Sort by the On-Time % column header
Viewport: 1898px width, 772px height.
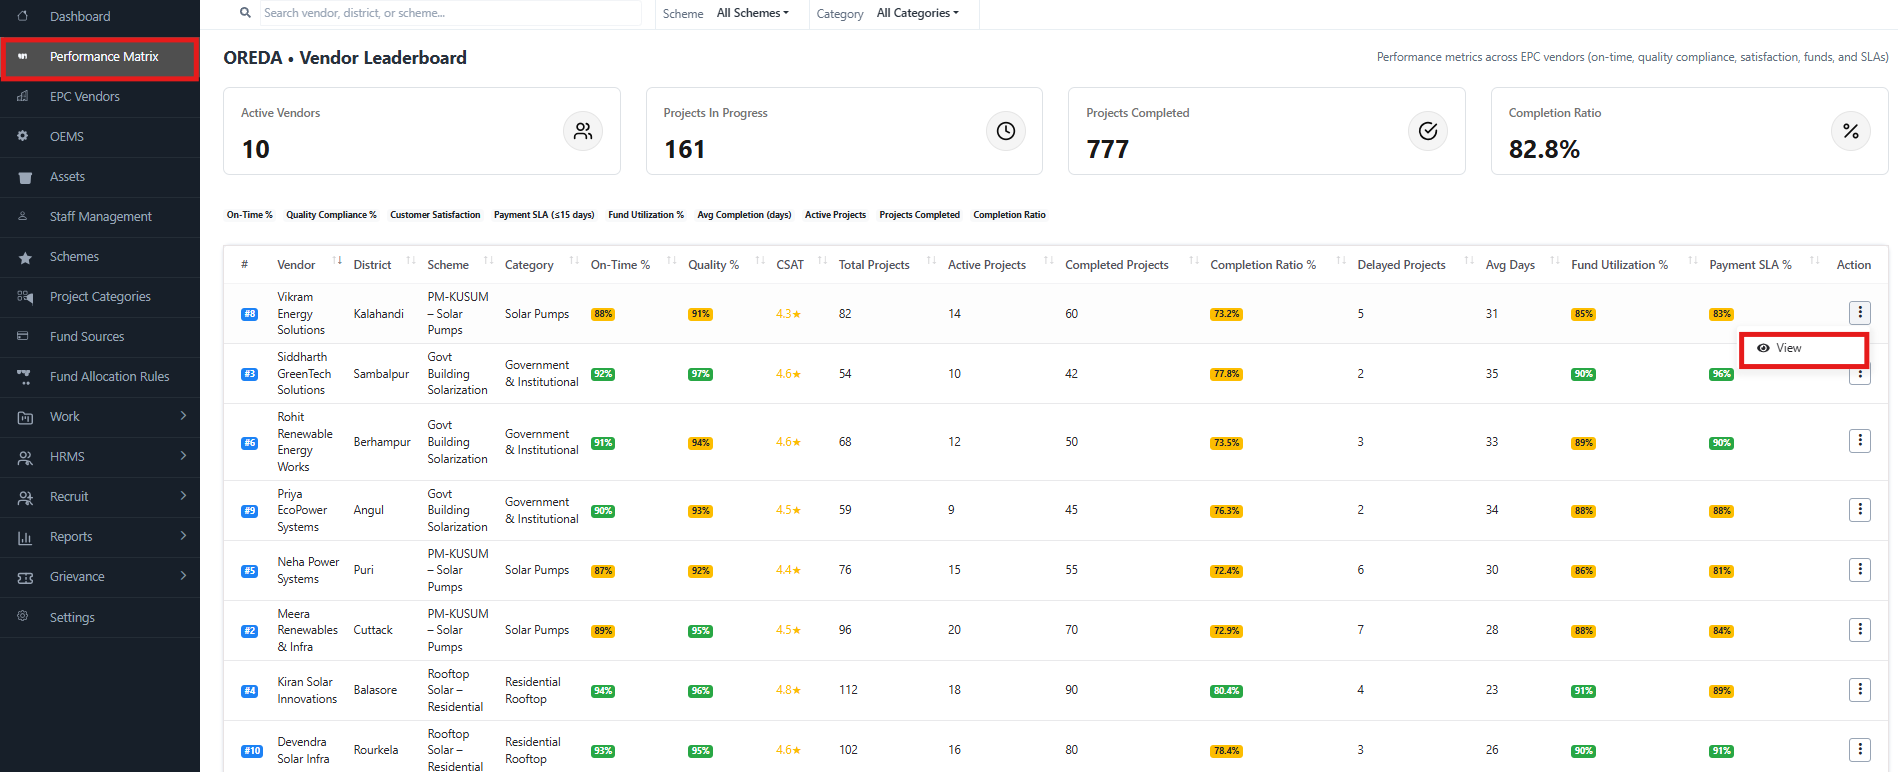click(x=620, y=265)
